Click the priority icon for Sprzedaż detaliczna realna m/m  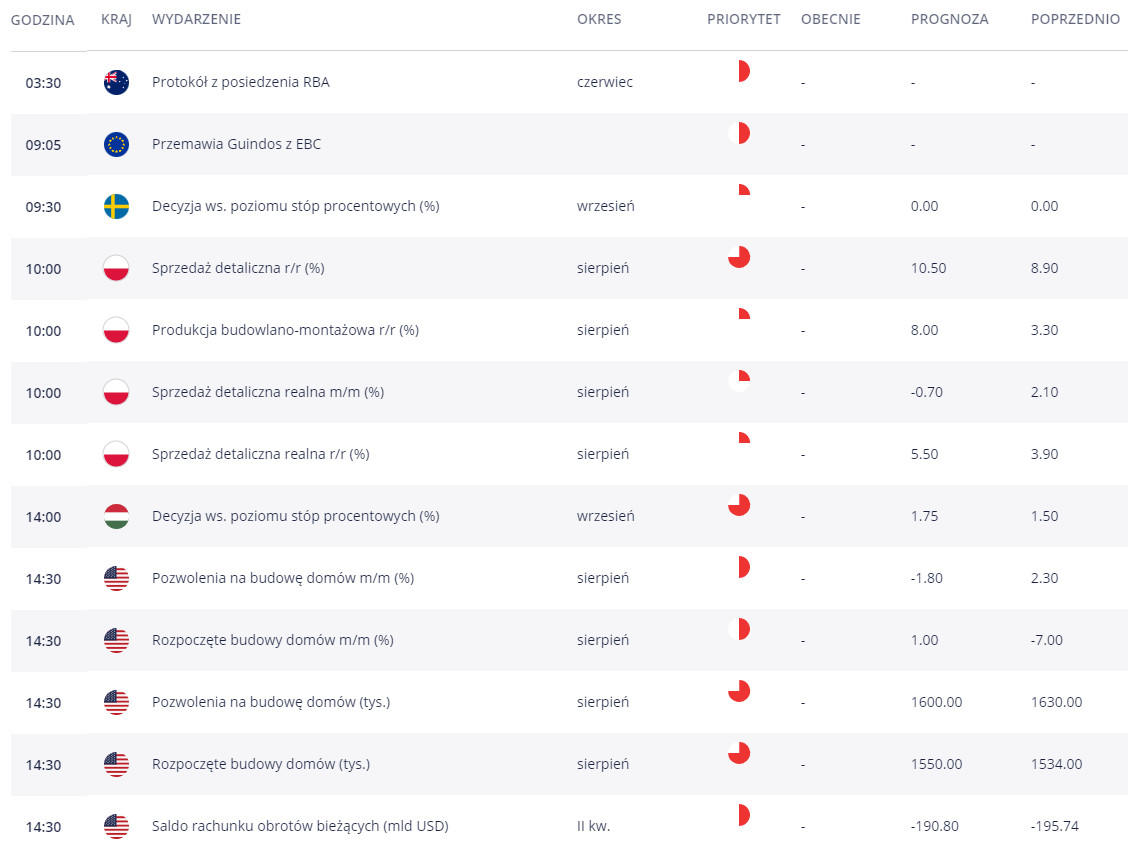[x=739, y=381]
